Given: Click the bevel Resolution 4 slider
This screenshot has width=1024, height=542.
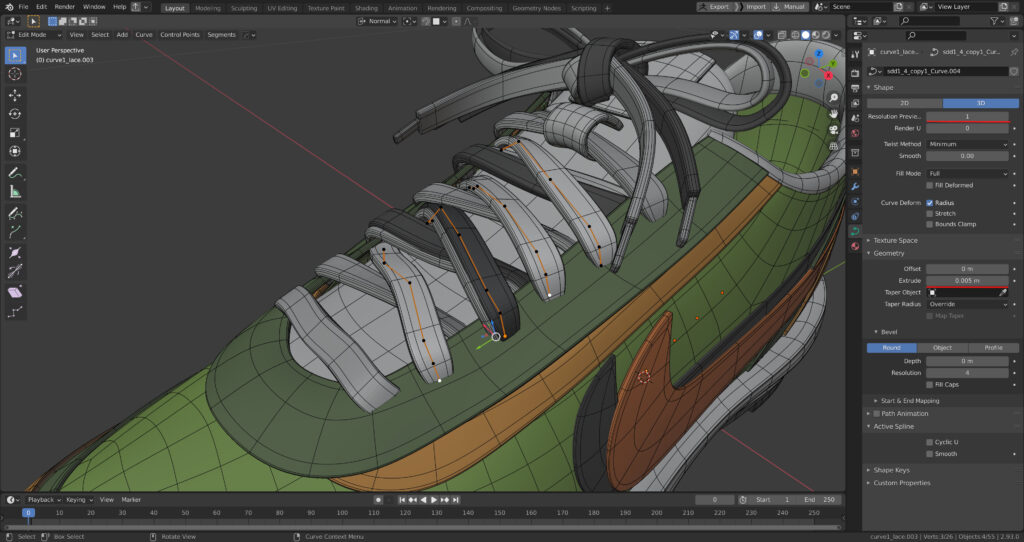Looking at the screenshot, I should pyautogui.click(x=967, y=373).
